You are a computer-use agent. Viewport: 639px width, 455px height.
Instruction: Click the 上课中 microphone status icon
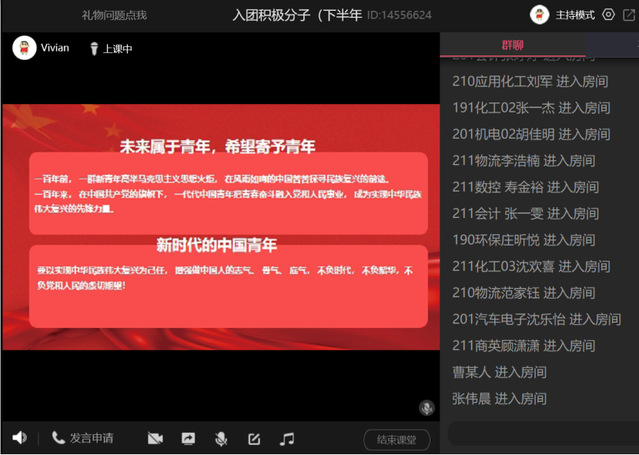[x=95, y=48]
